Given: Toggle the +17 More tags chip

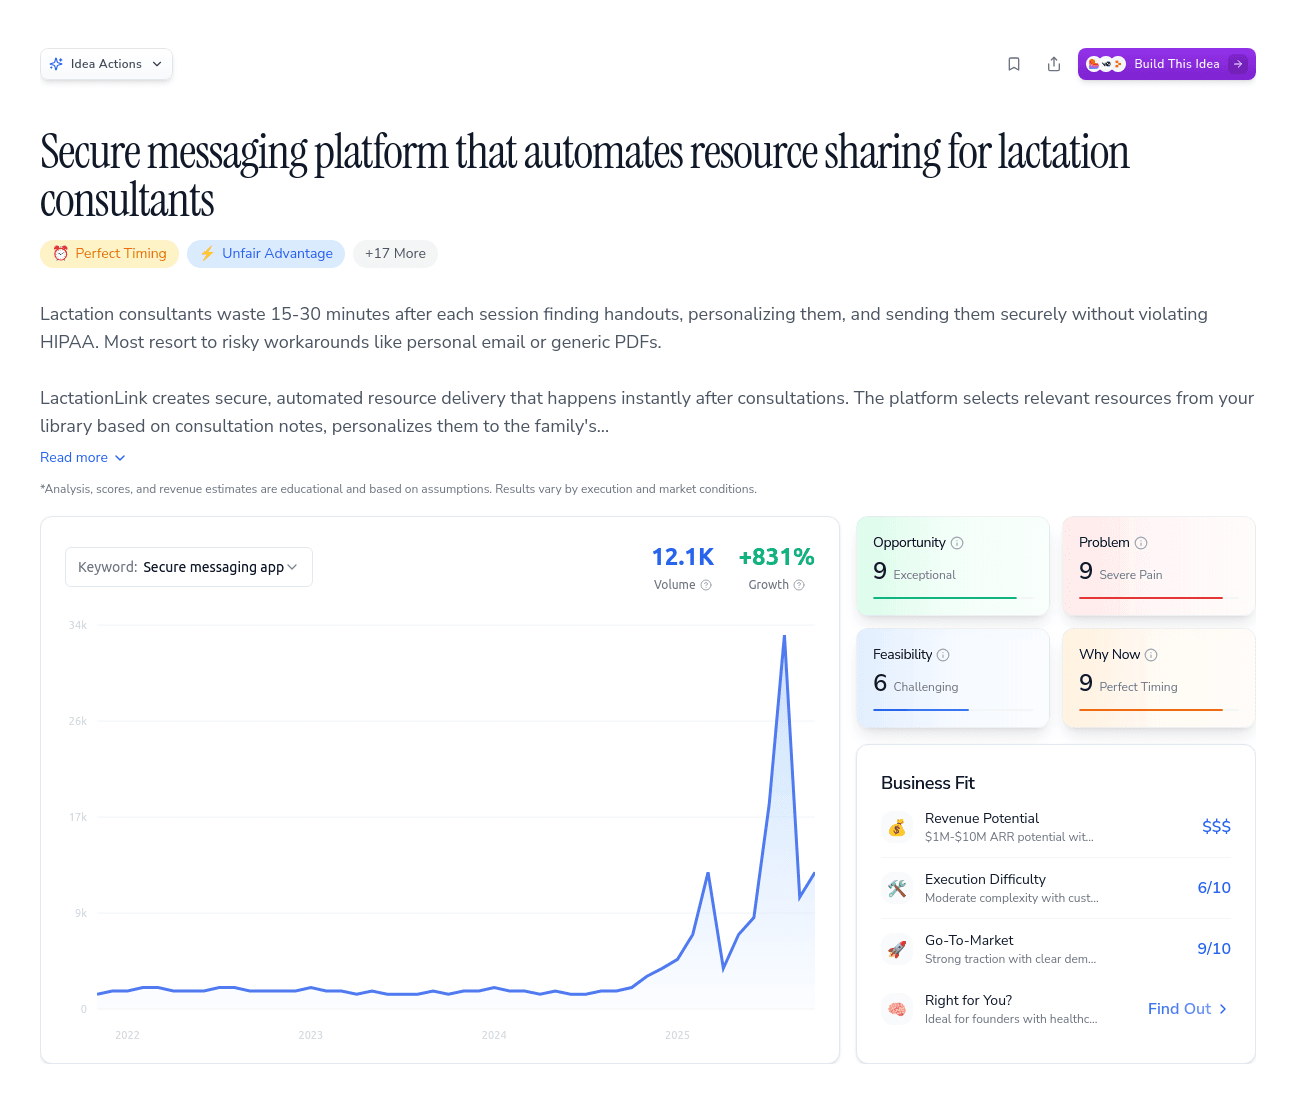Looking at the screenshot, I should 395,254.
